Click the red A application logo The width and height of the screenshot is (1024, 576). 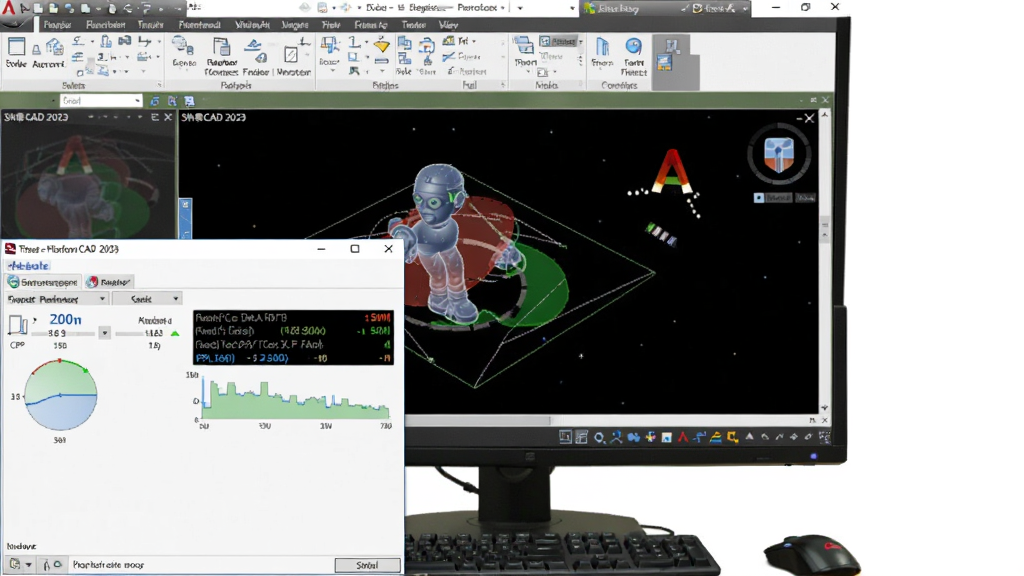(x=8, y=7)
